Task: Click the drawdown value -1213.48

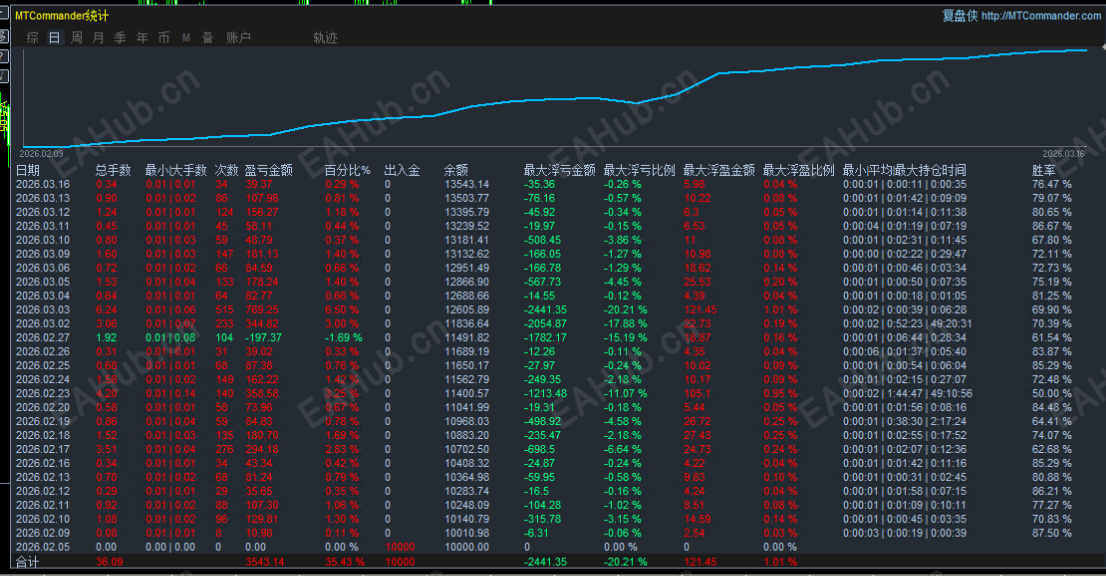Action: tap(545, 393)
